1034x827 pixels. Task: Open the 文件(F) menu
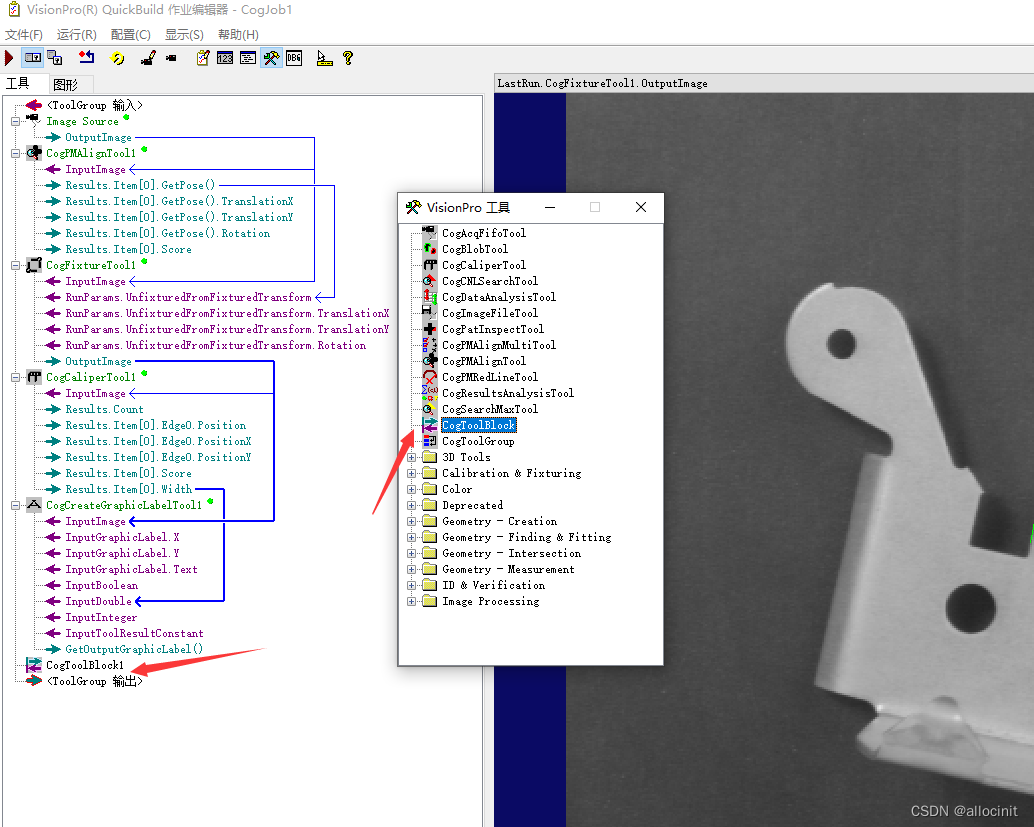point(24,34)
